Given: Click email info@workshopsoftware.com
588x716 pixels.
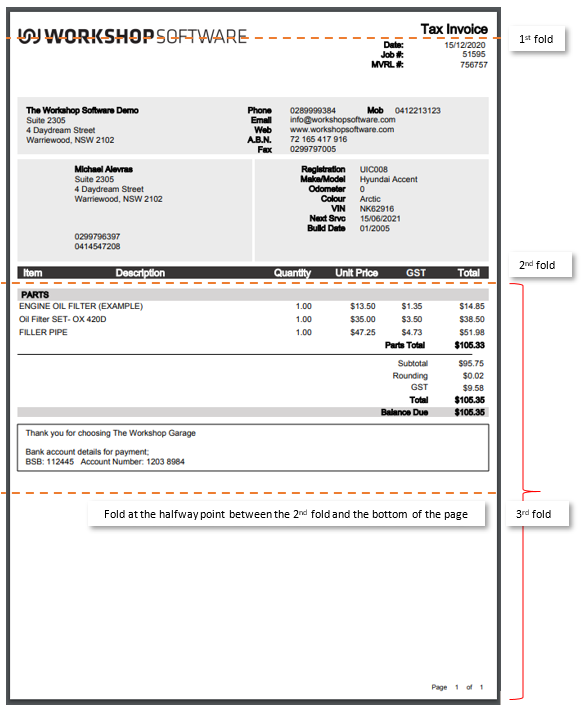Looking at the screenshot, I should tap(342, 120).
